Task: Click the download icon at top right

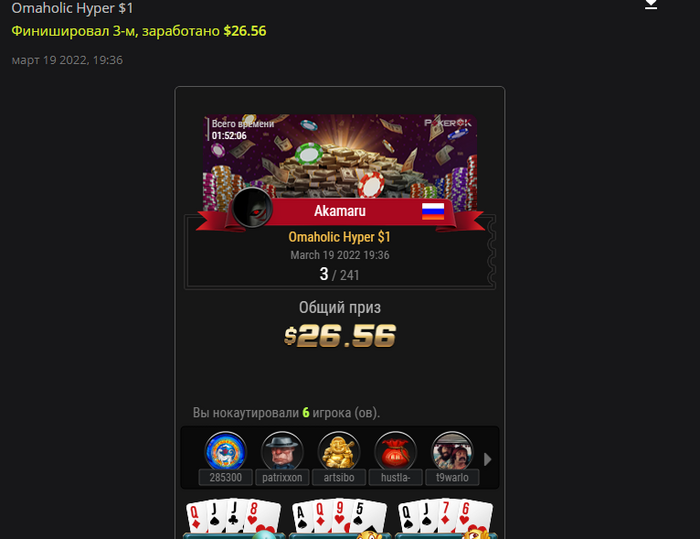Action: click(x=651, y=4)
